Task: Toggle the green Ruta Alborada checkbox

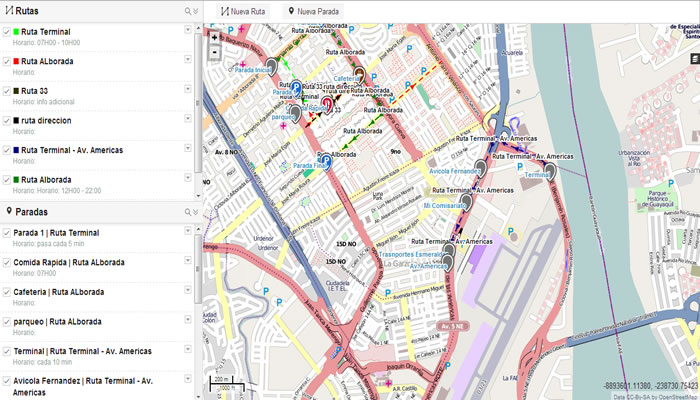Action: coord(7,180)
